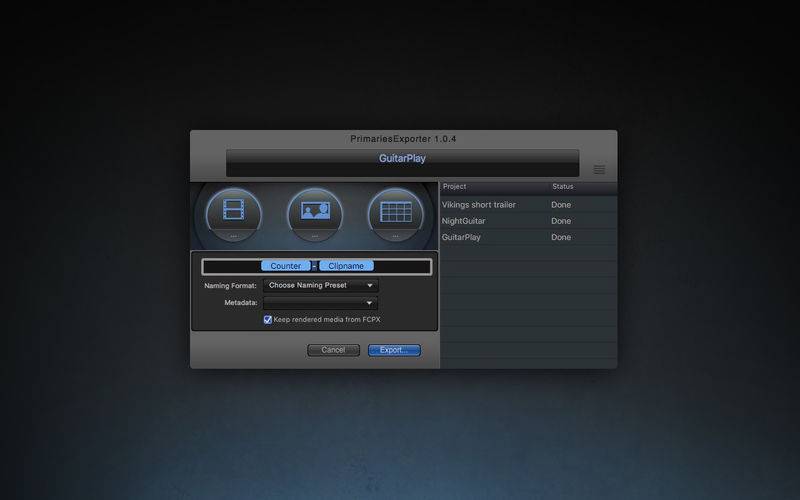Click the Cancel button

333,350
